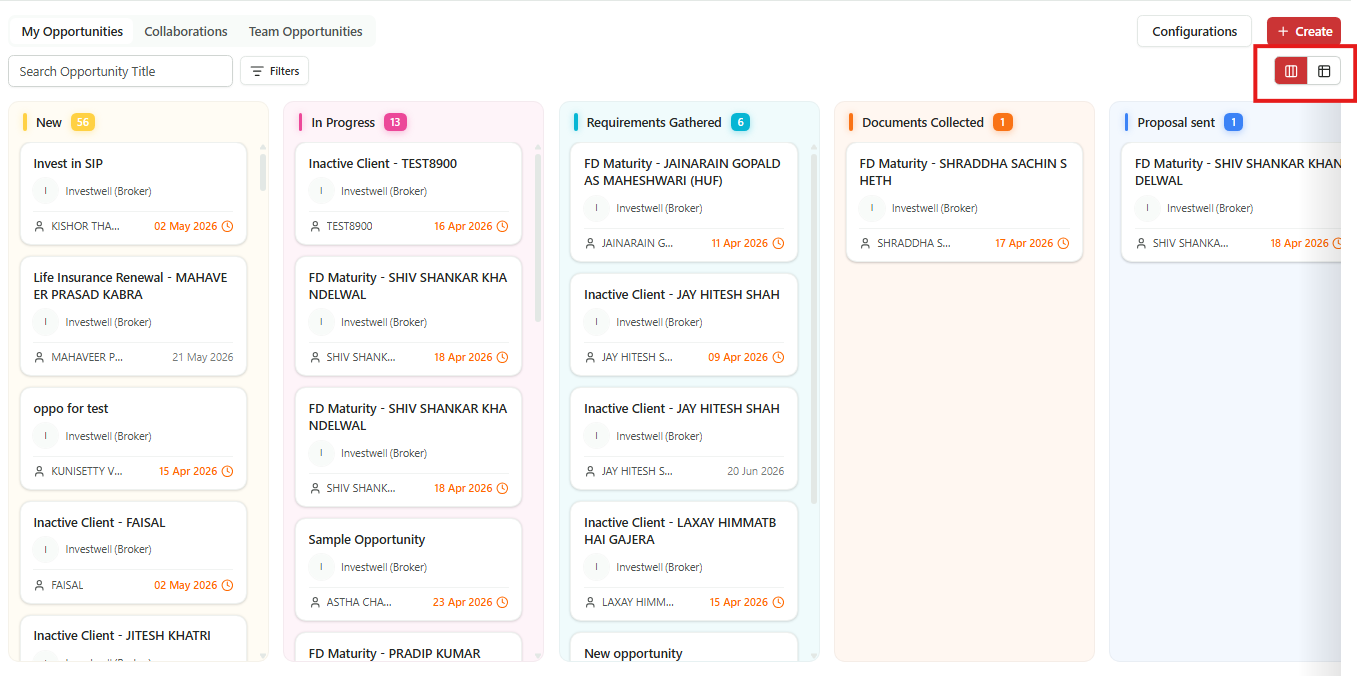The height and width of the screenshot is (676, 1357).
Task: Click the Search Opportunity Title field
Action: [120, 71]
